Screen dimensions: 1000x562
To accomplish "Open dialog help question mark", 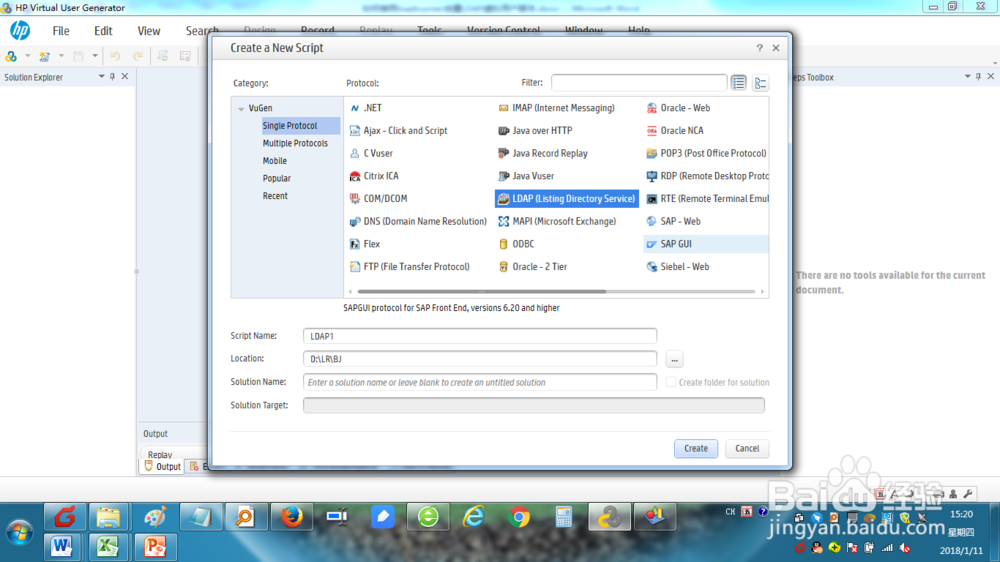I will tap(759, 48).
